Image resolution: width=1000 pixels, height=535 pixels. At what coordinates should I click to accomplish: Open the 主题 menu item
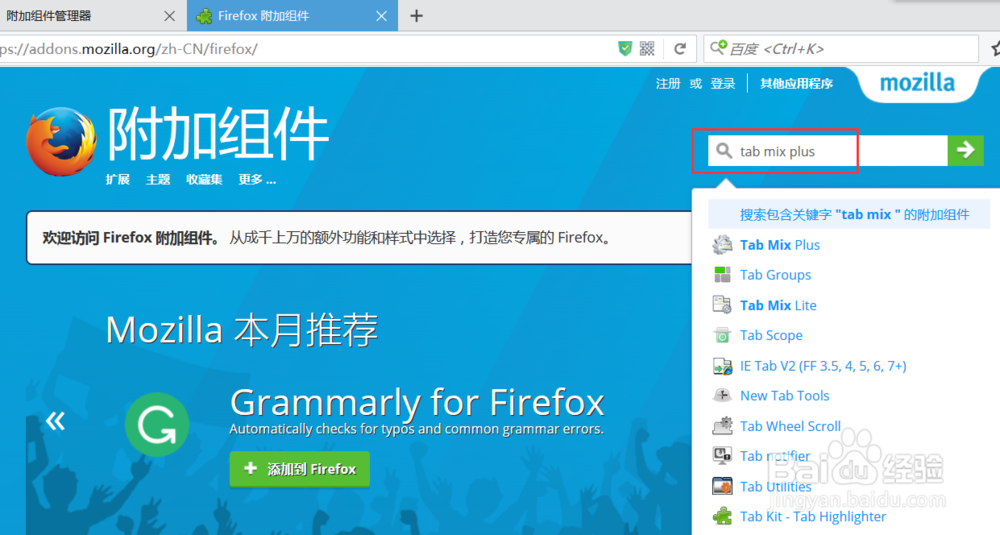pos(158,180)
